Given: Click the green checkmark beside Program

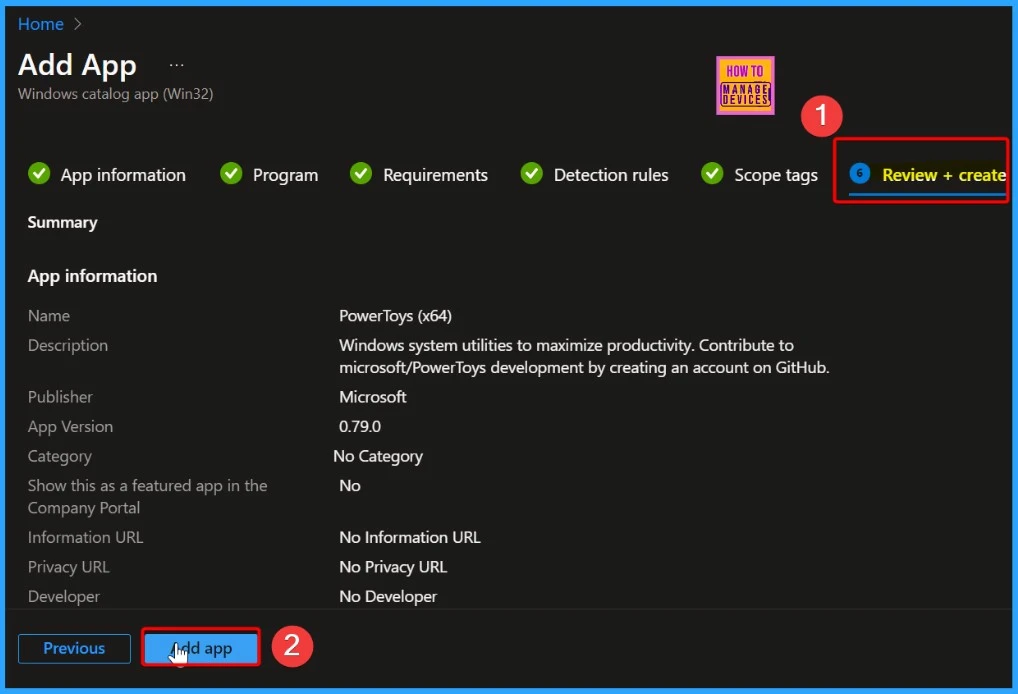Looking at the screenshot, I should pyautogui.click(x=231, y=173).
